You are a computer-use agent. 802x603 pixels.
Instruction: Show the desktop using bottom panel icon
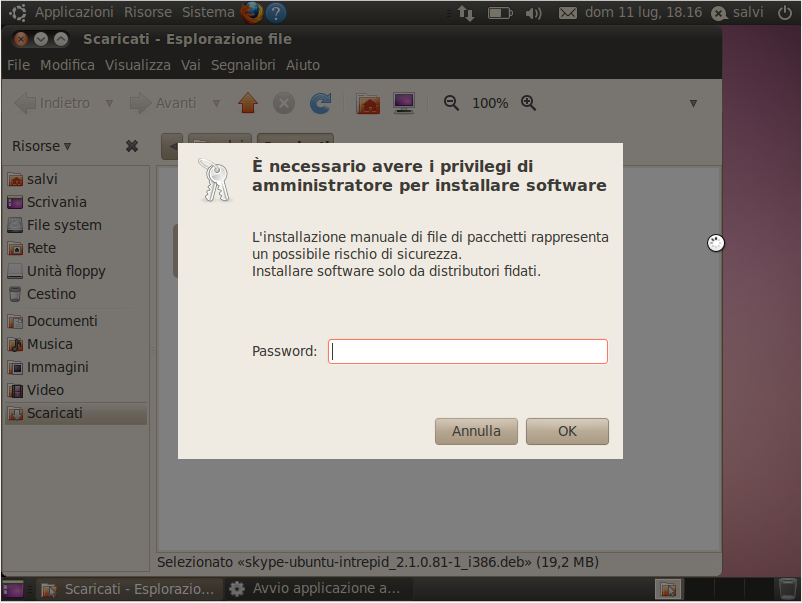13,589
